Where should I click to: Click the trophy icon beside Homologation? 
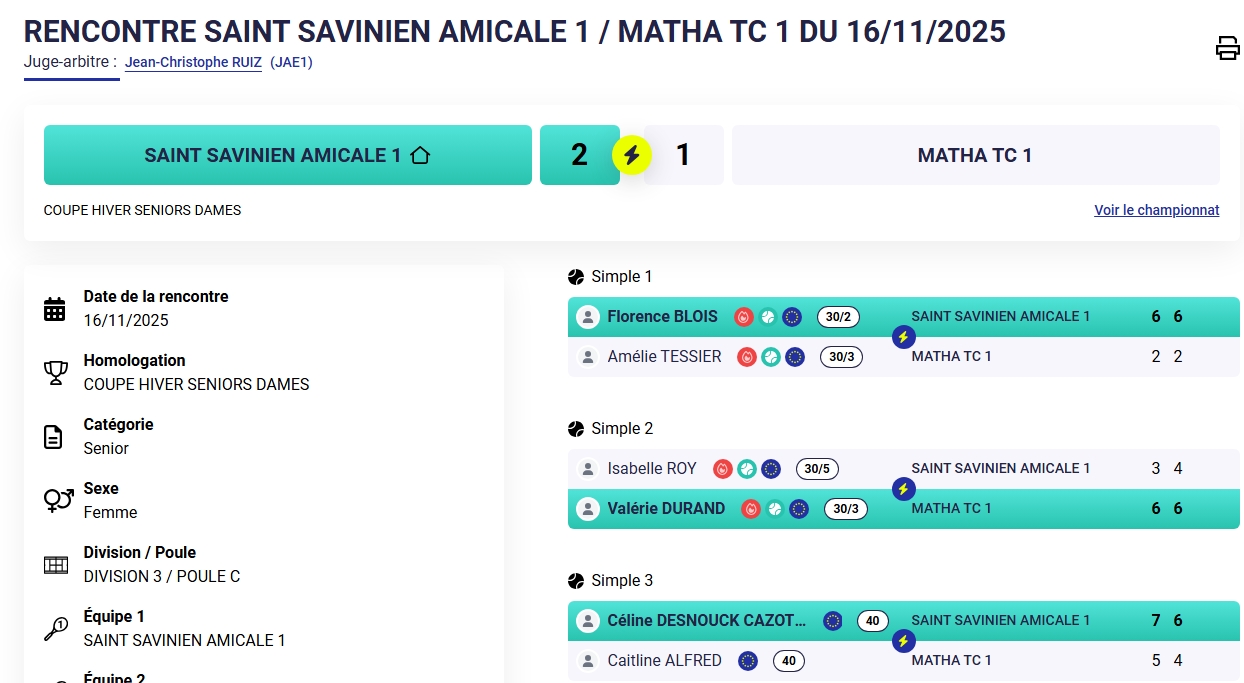[55, 373]
